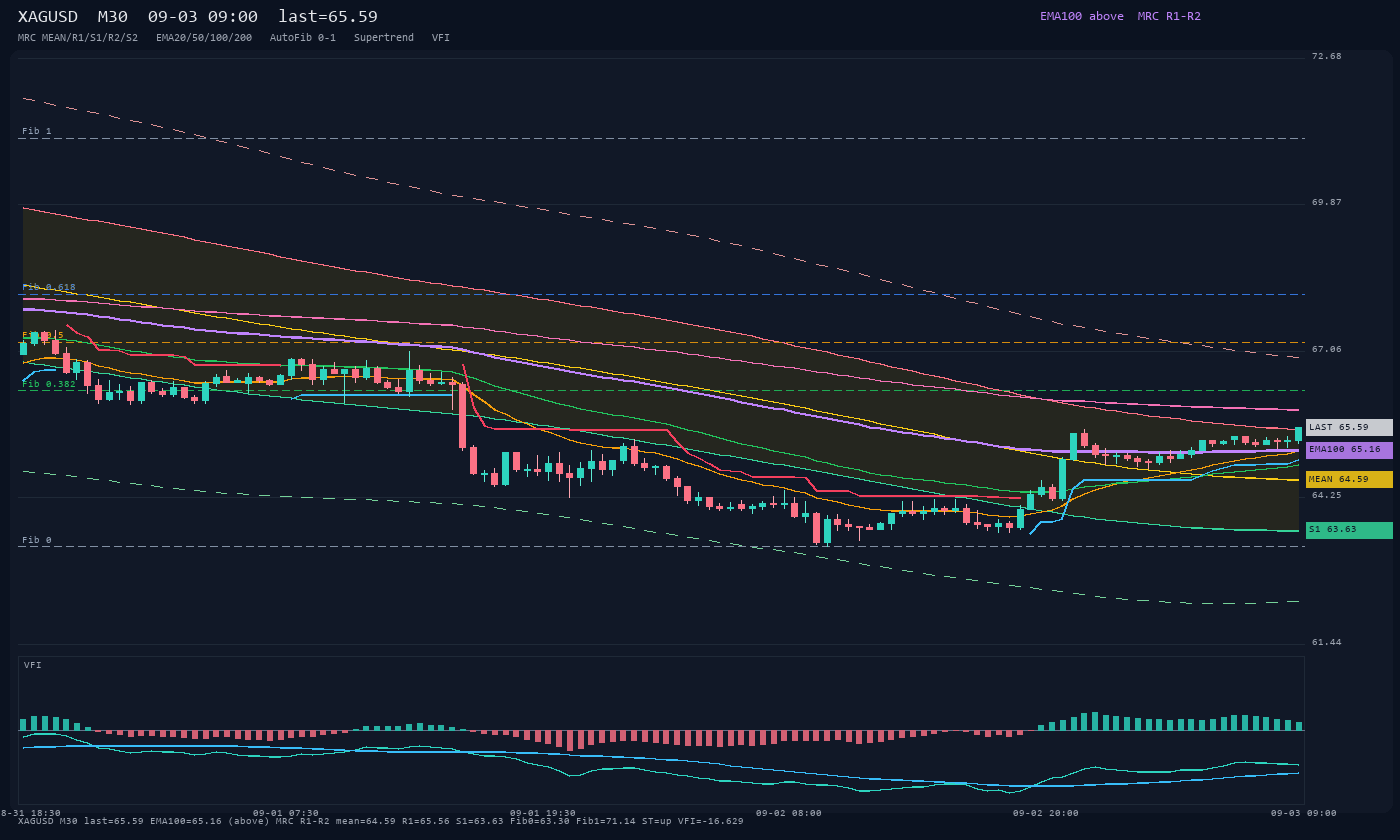
Task: Click the 'Fib 0' level label
Action: click(37, 540)
